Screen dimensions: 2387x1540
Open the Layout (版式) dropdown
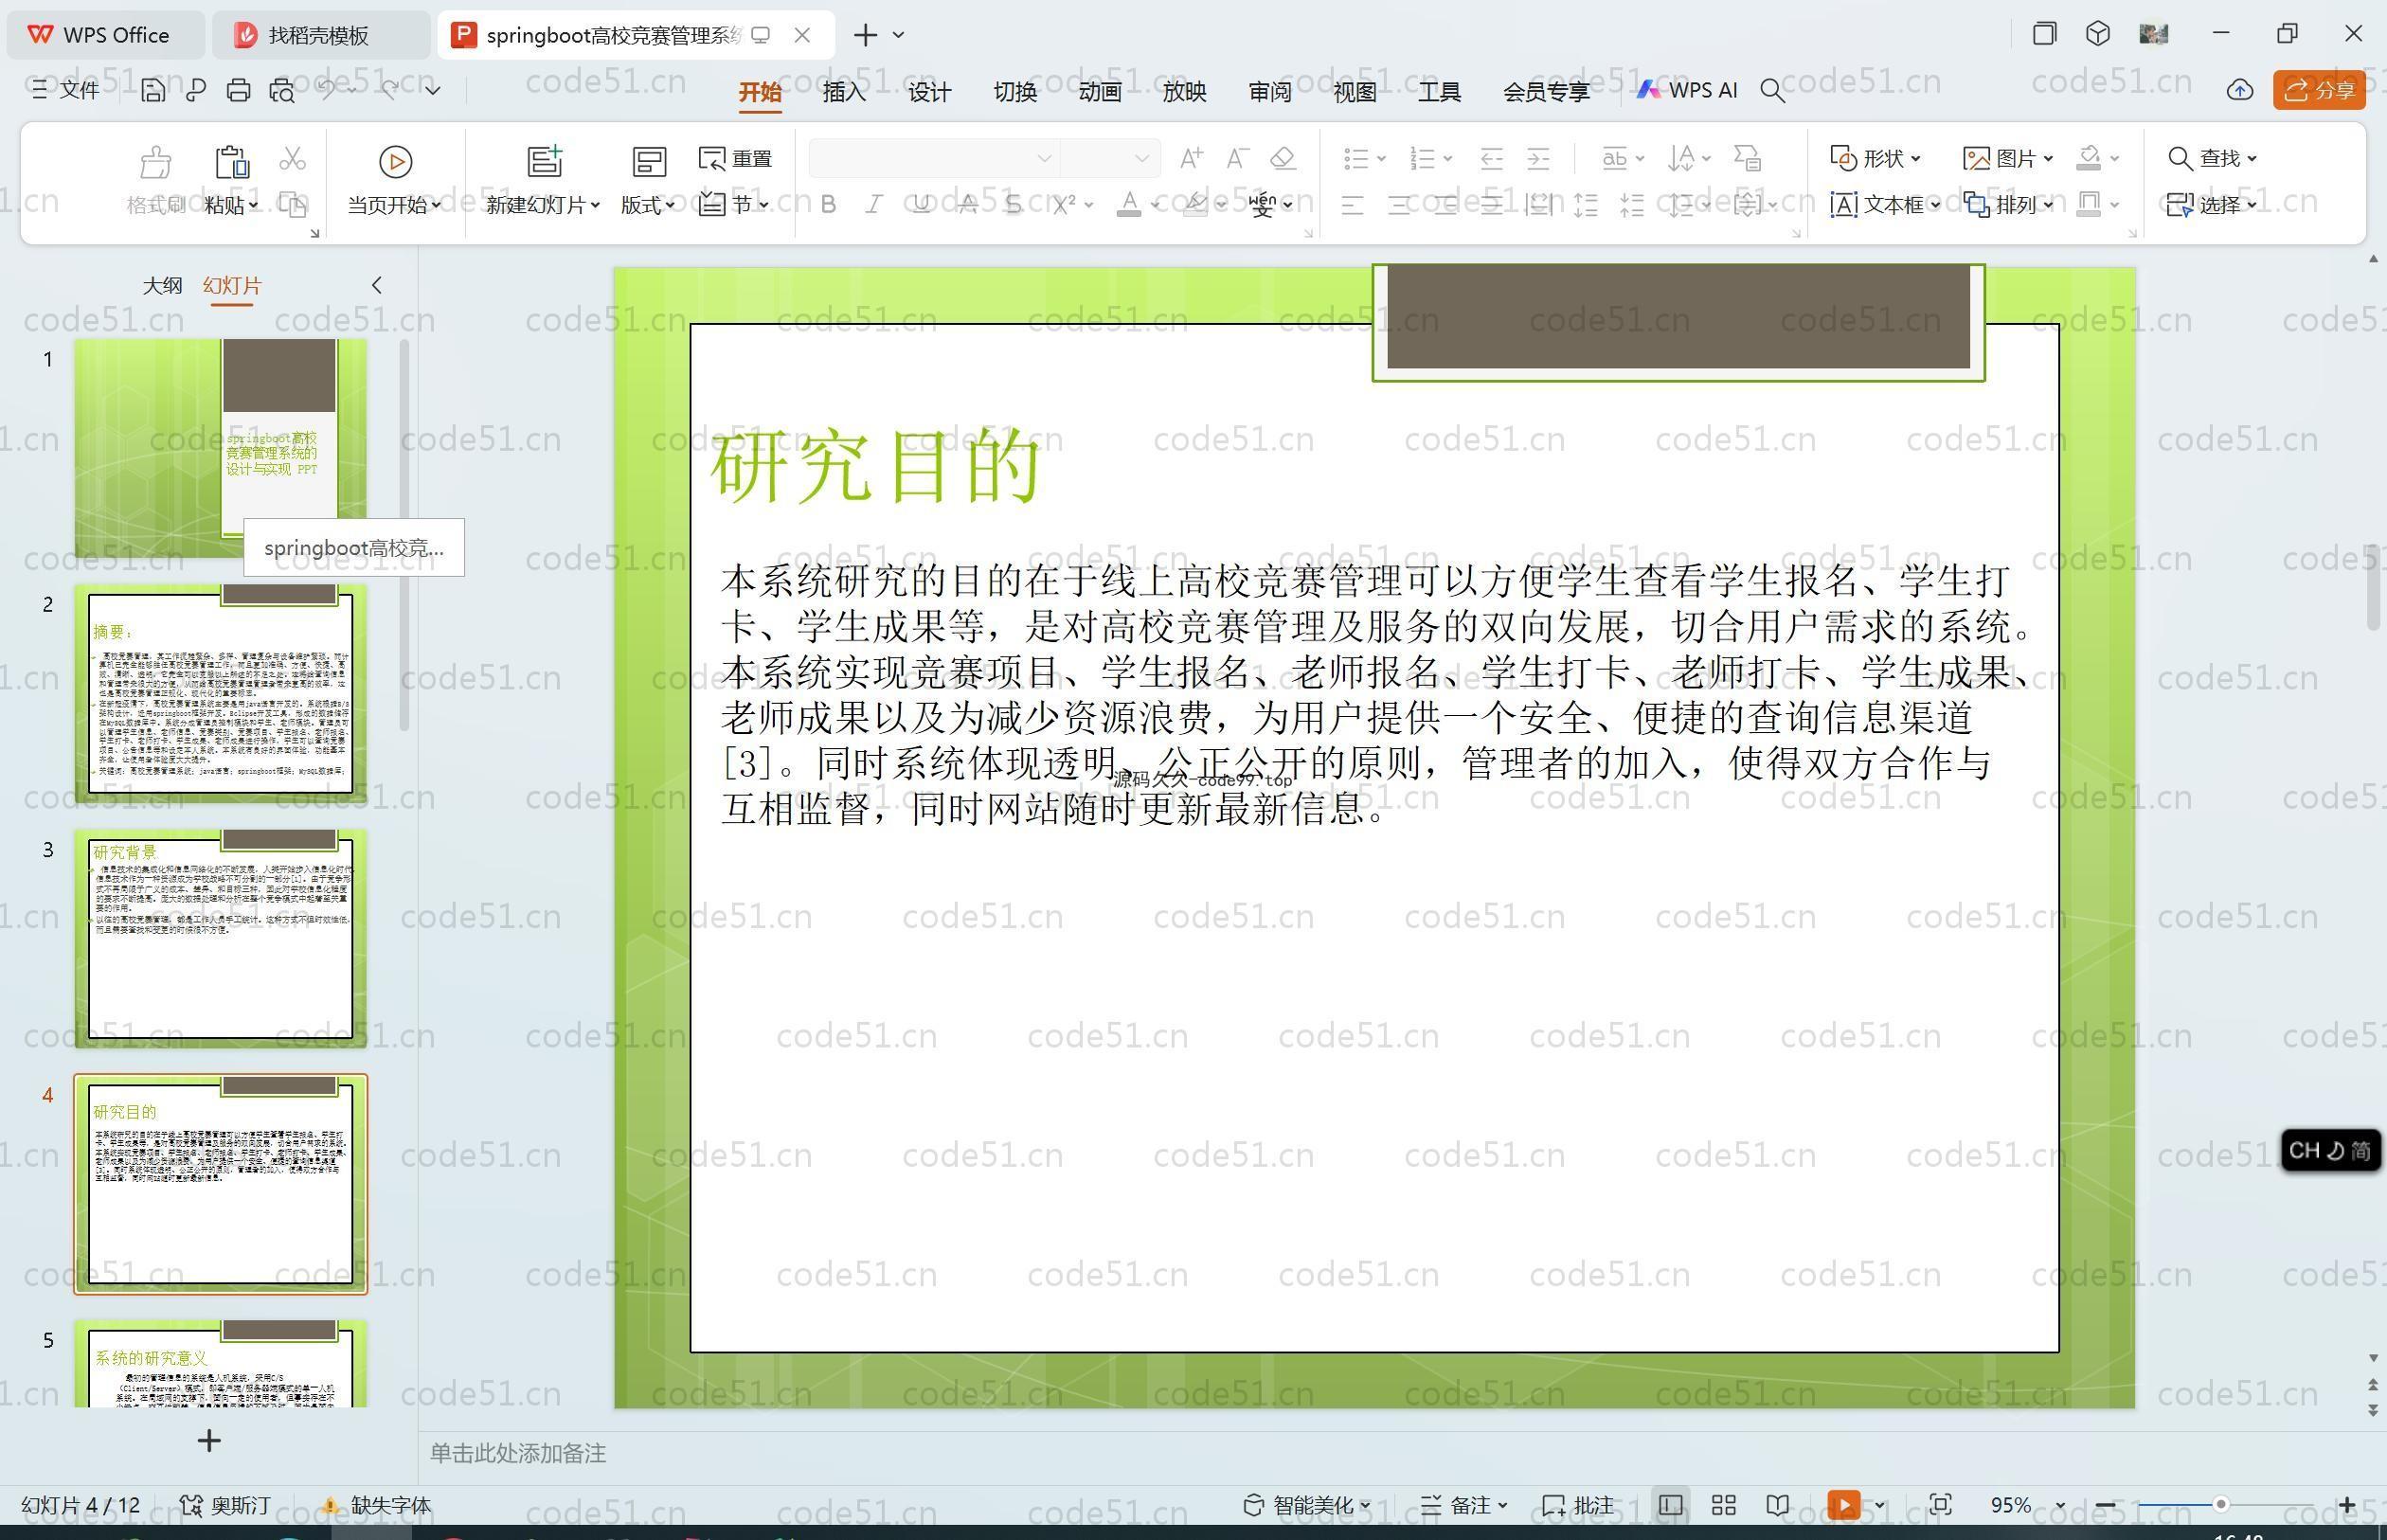647,205
